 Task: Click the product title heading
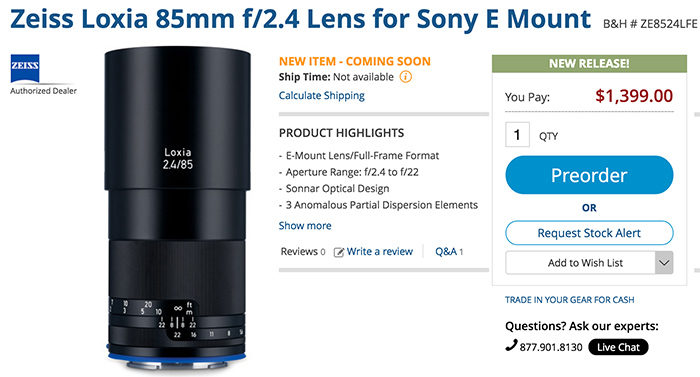[x=300, y=19]
